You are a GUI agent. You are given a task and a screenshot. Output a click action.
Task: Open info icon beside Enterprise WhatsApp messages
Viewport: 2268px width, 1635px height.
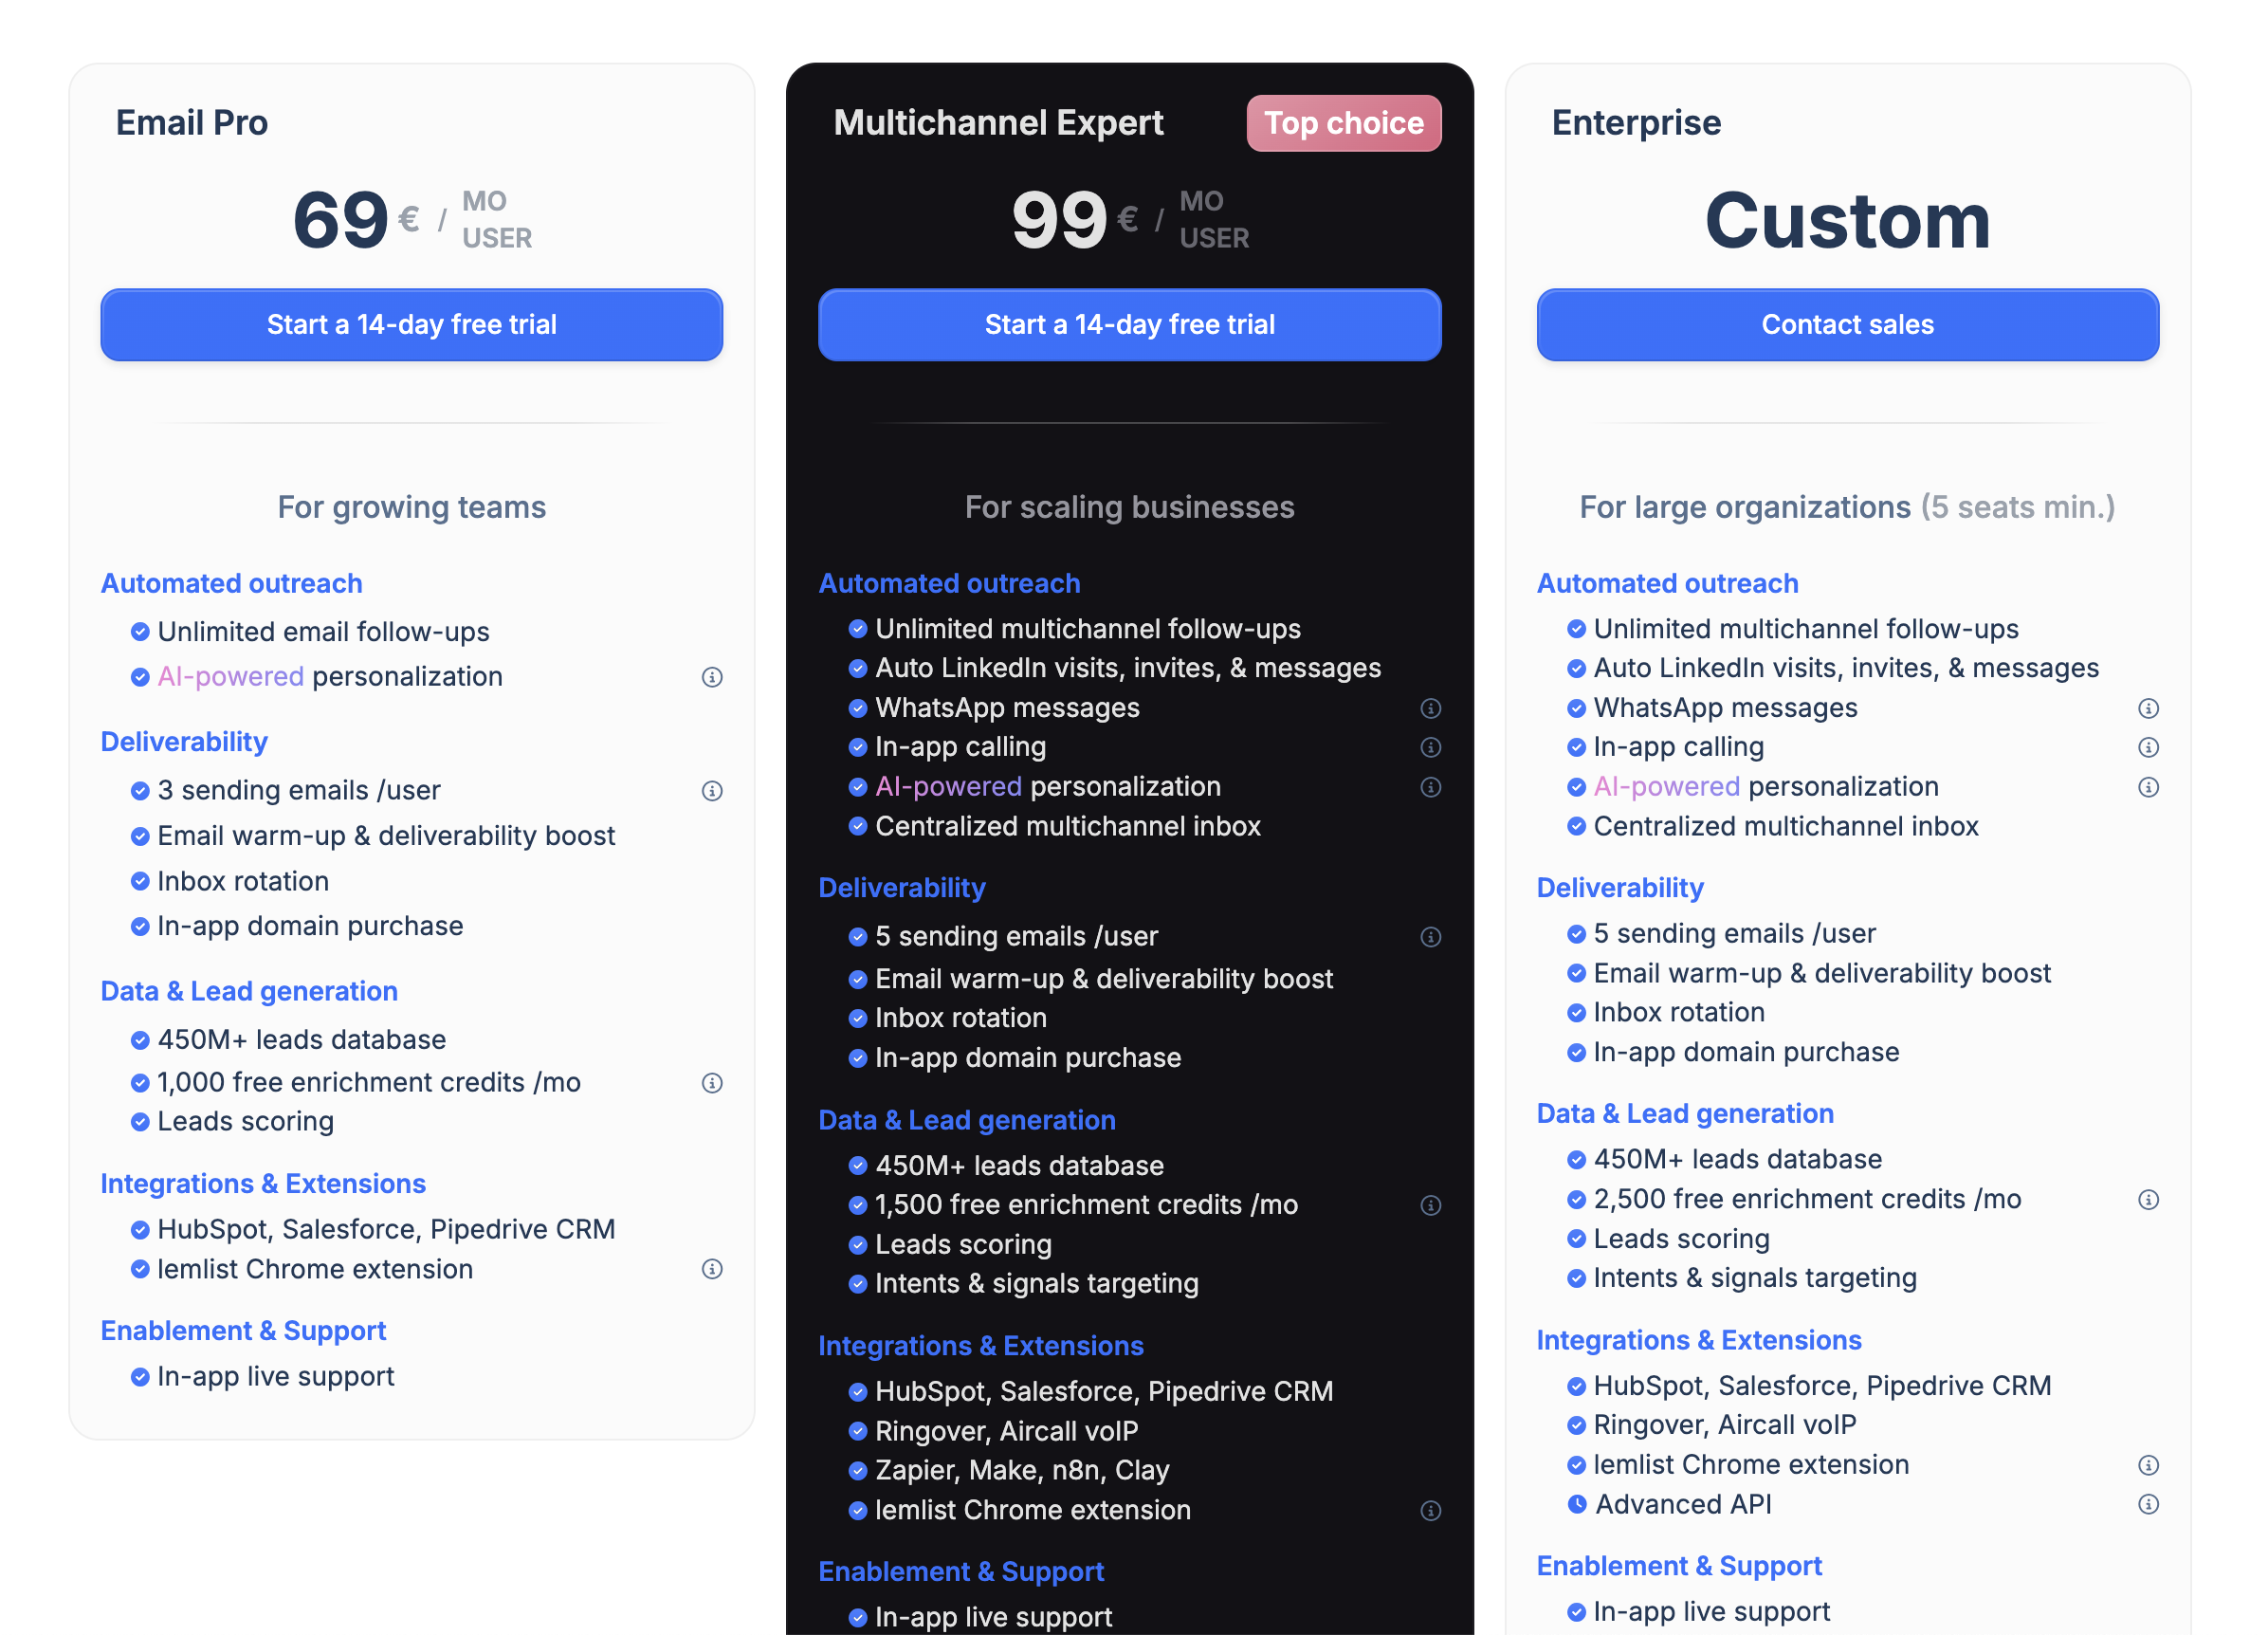(x=2148, y=708)
